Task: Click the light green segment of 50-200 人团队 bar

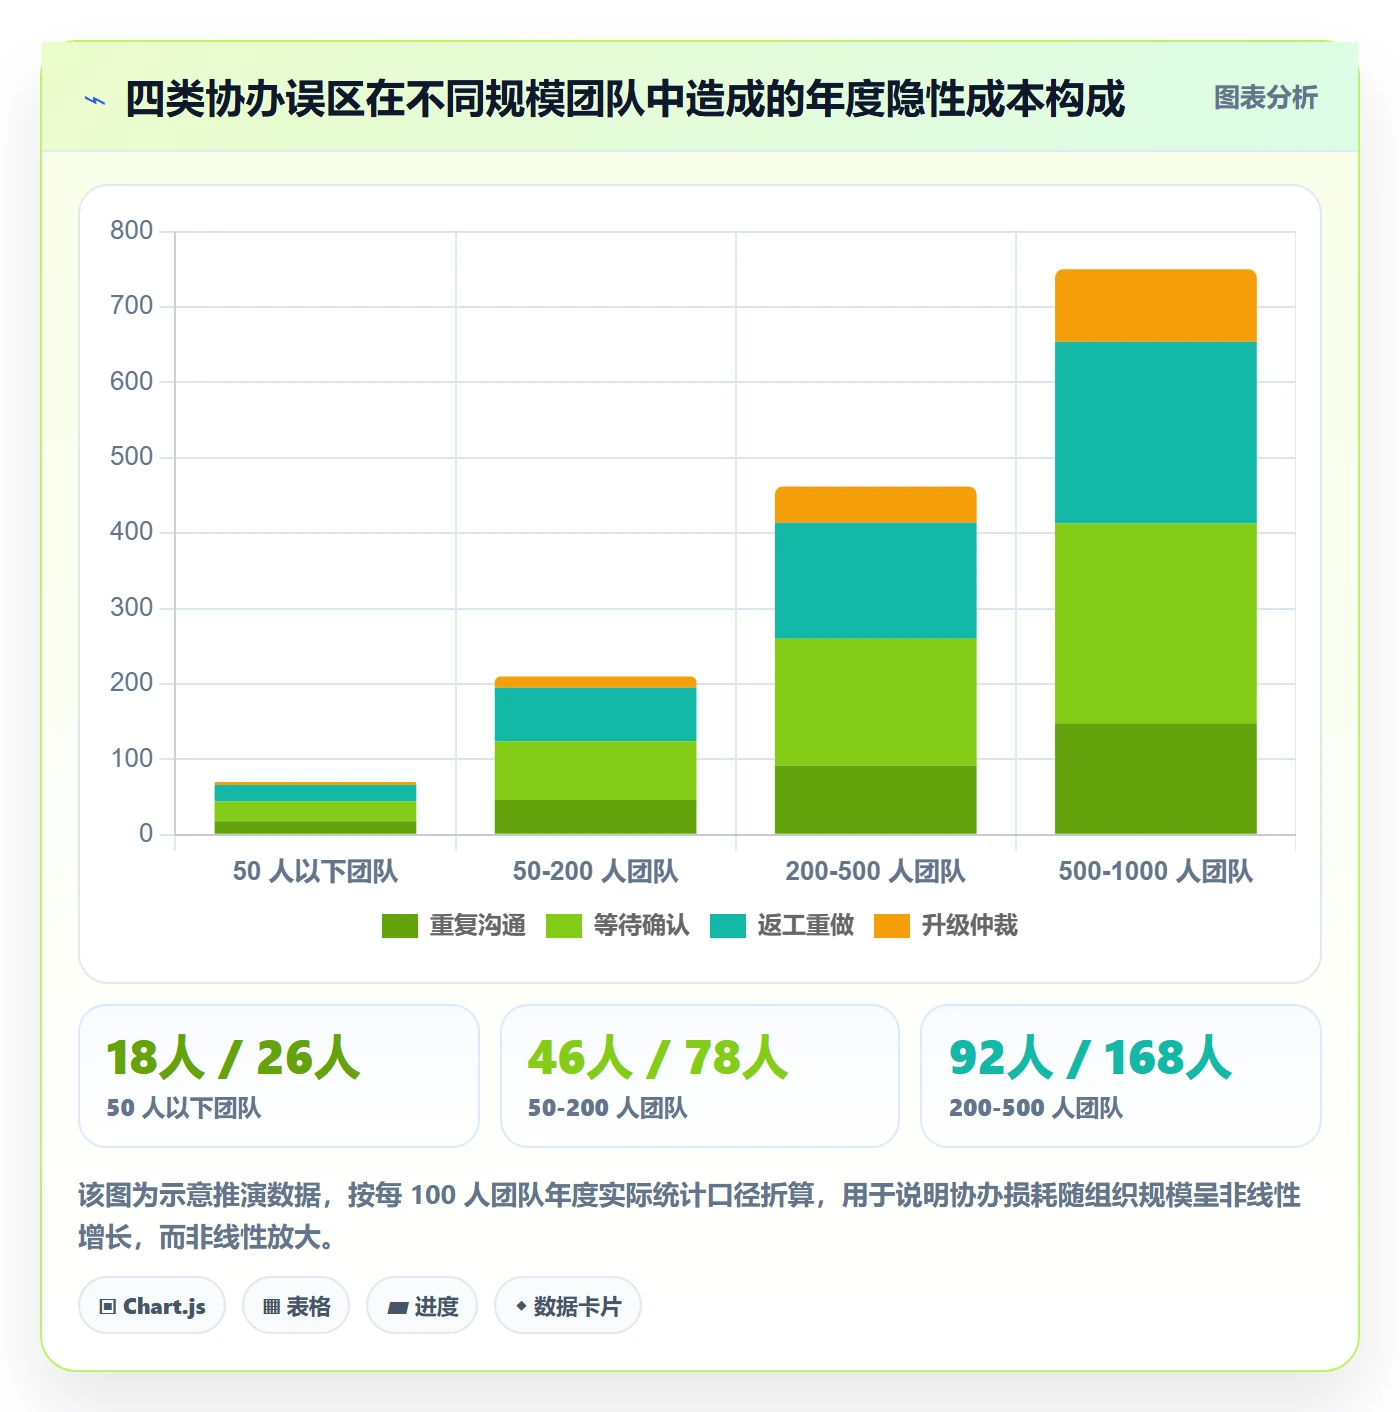Action: coord(596,770)
